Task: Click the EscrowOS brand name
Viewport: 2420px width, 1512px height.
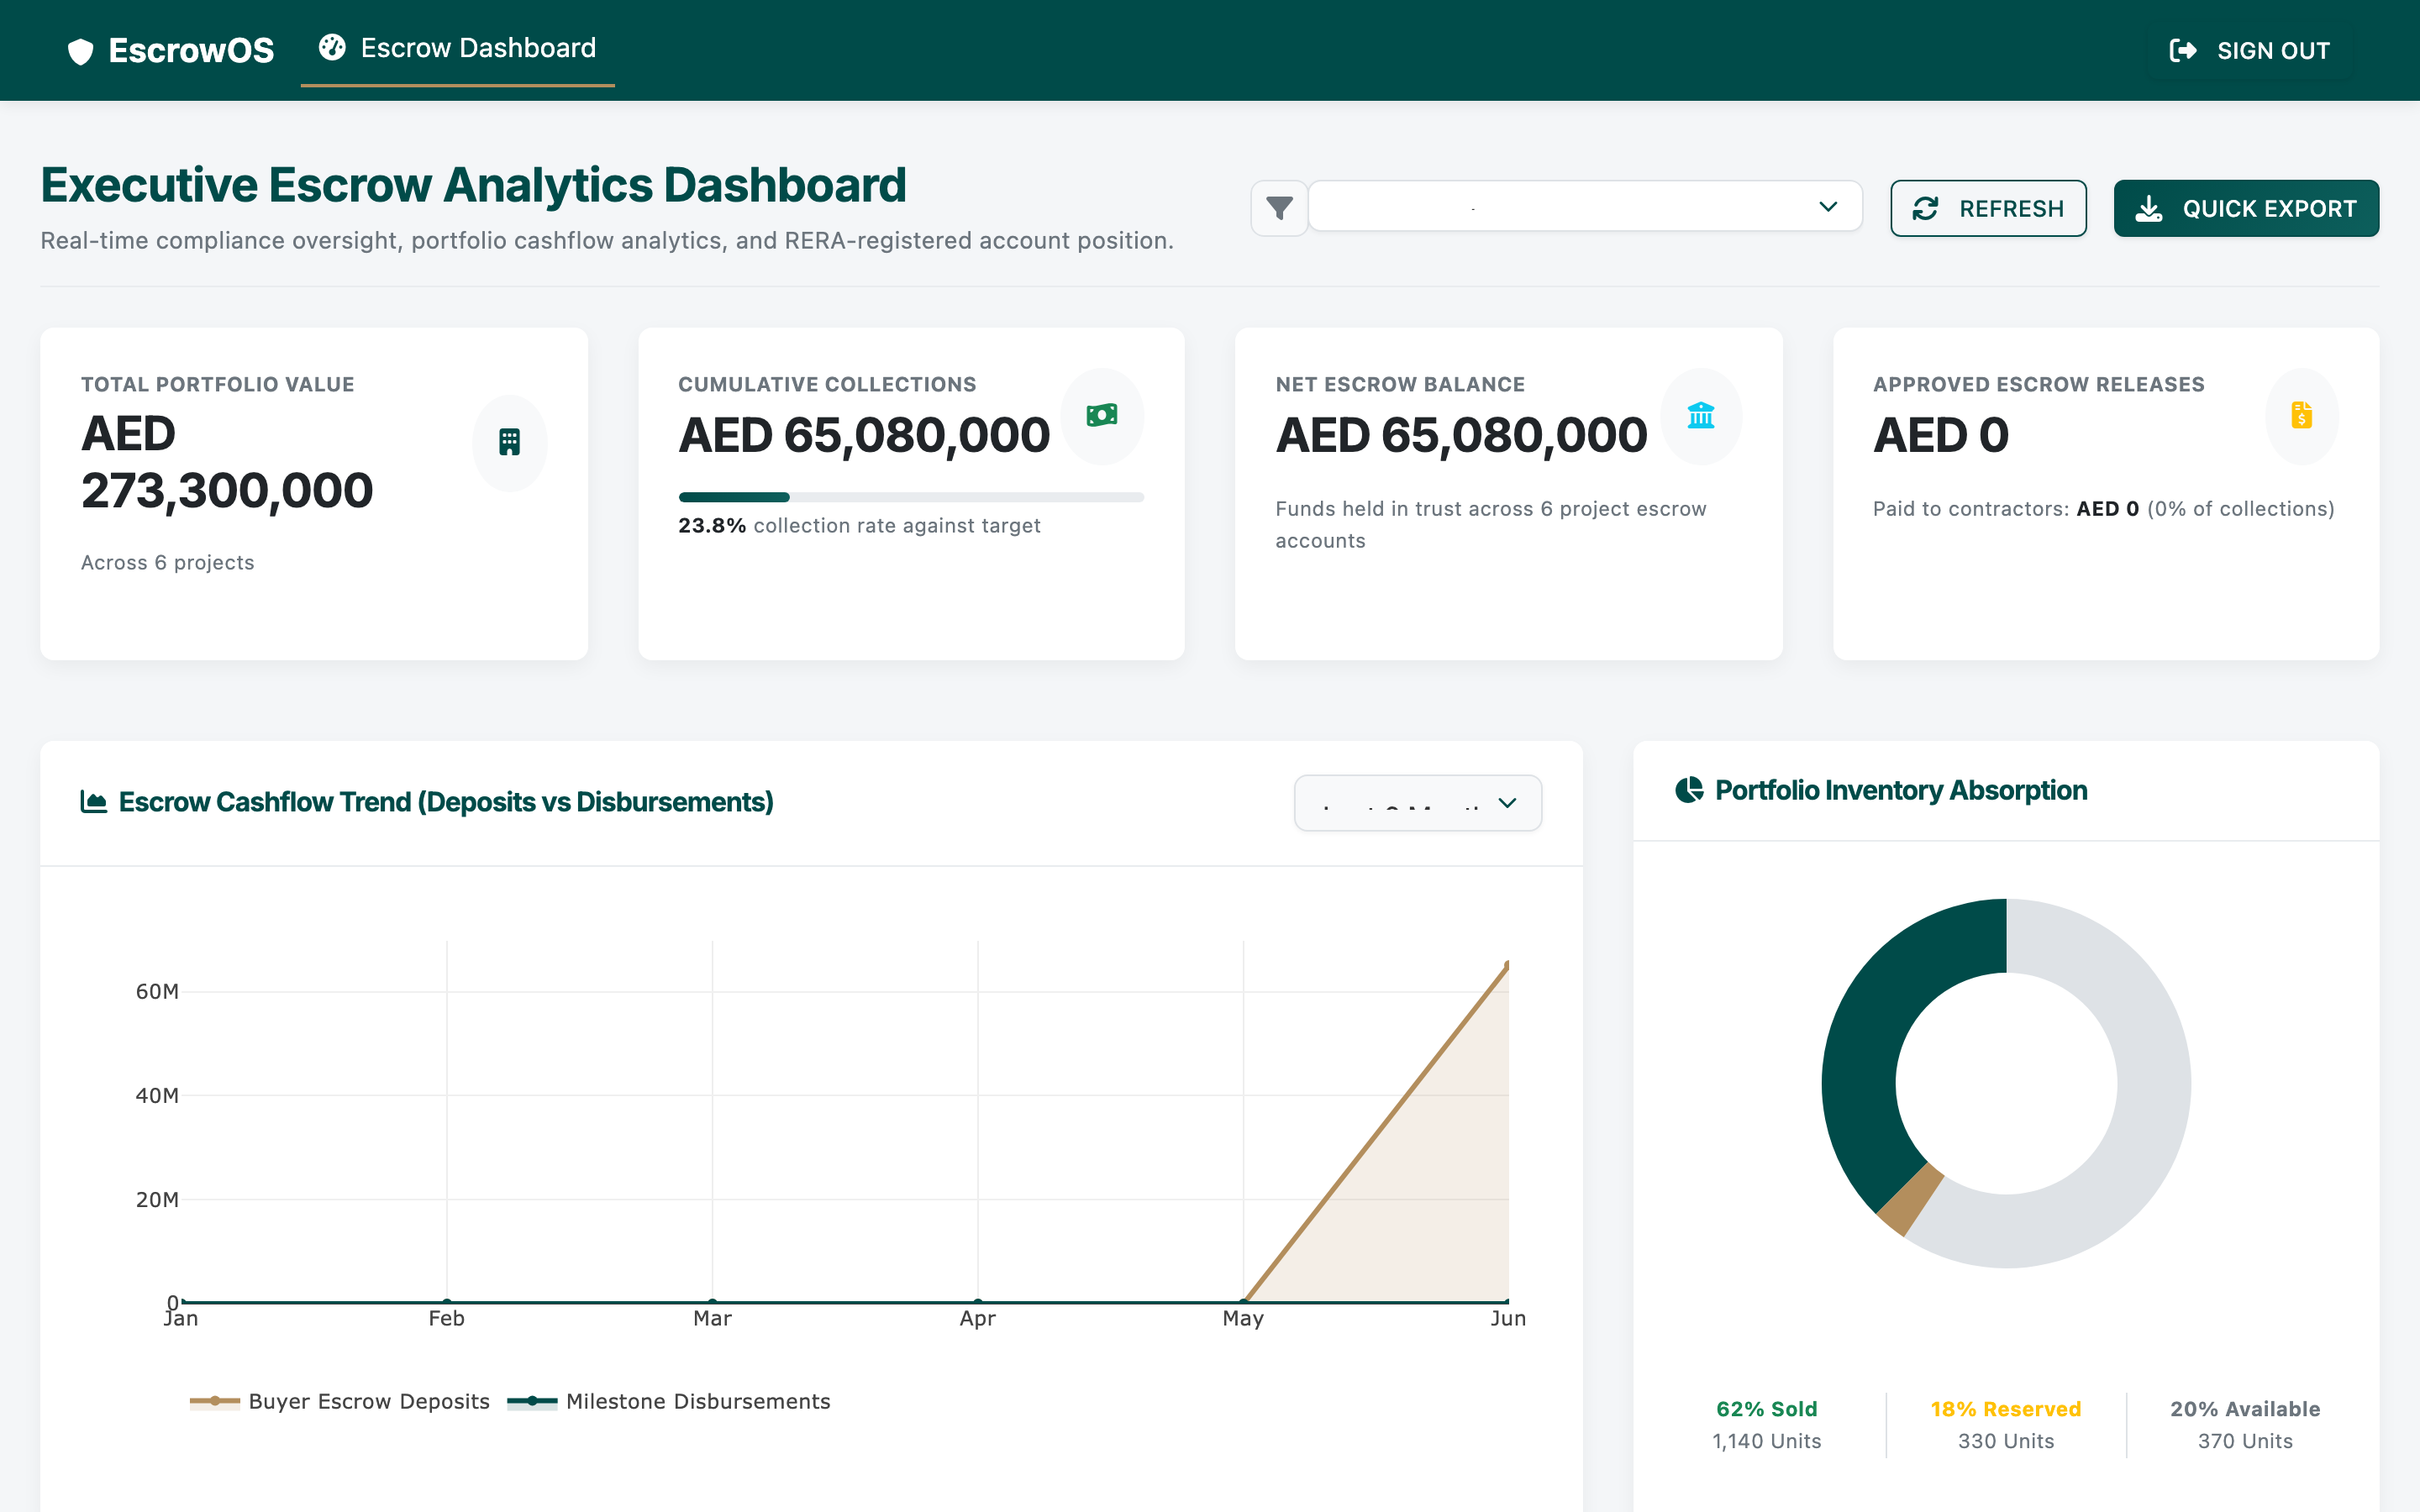Action: pyautogui.click(x=191, y=51)
